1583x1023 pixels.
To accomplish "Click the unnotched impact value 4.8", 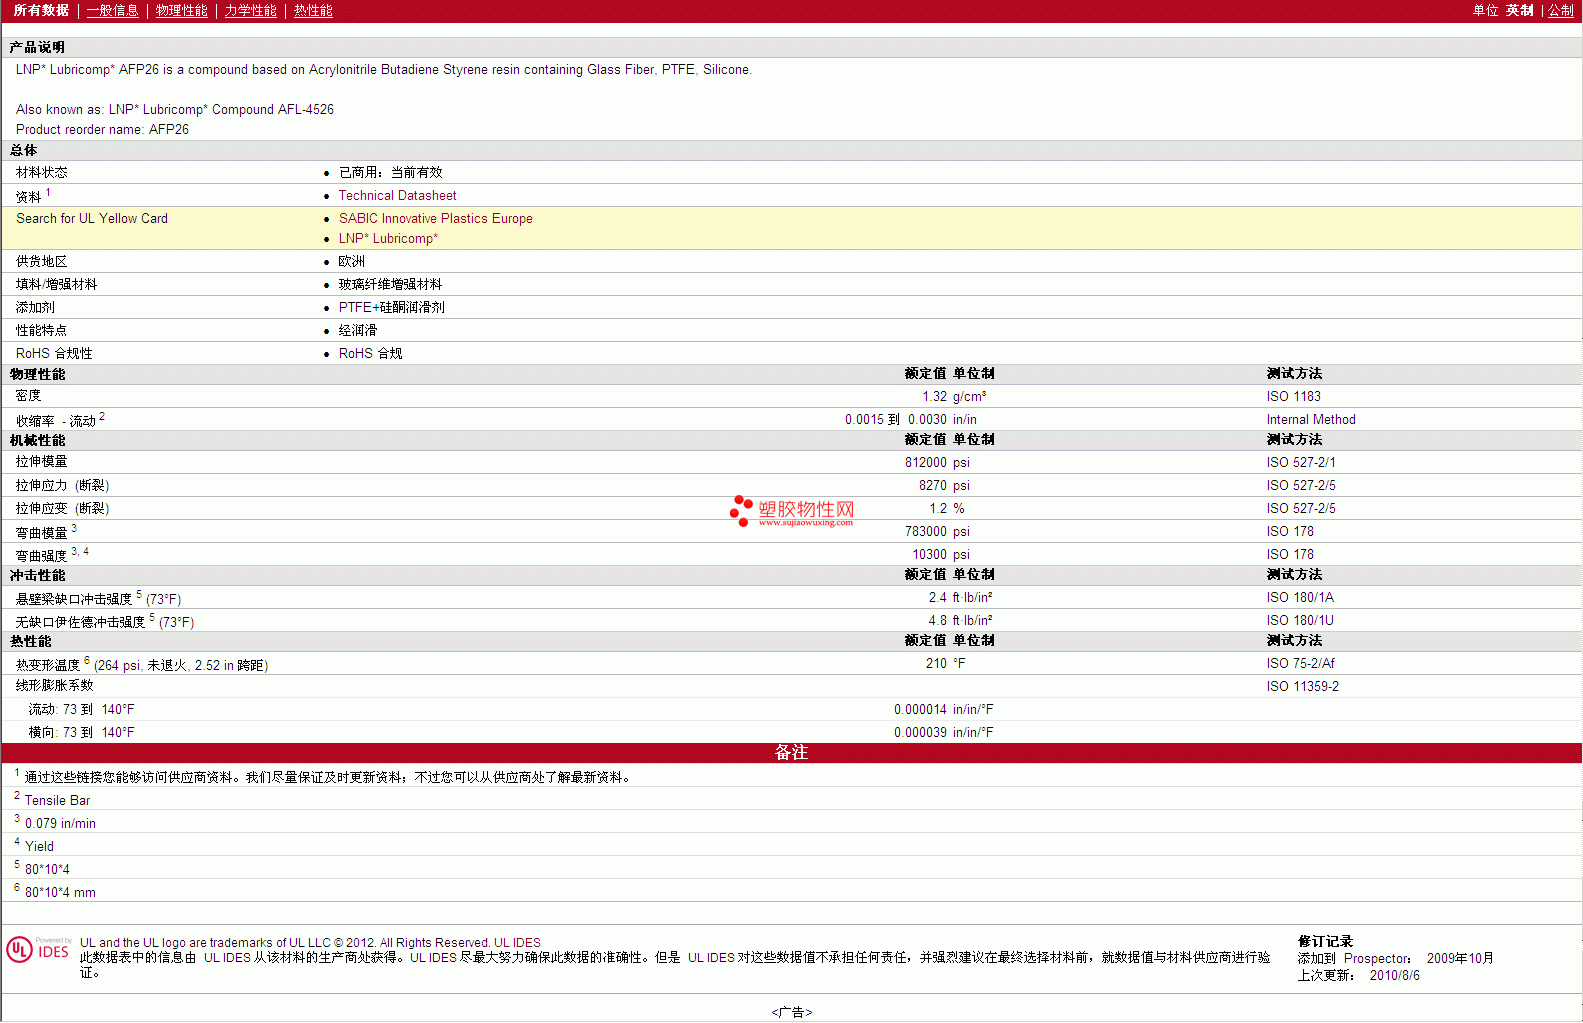I will (937, 621).
